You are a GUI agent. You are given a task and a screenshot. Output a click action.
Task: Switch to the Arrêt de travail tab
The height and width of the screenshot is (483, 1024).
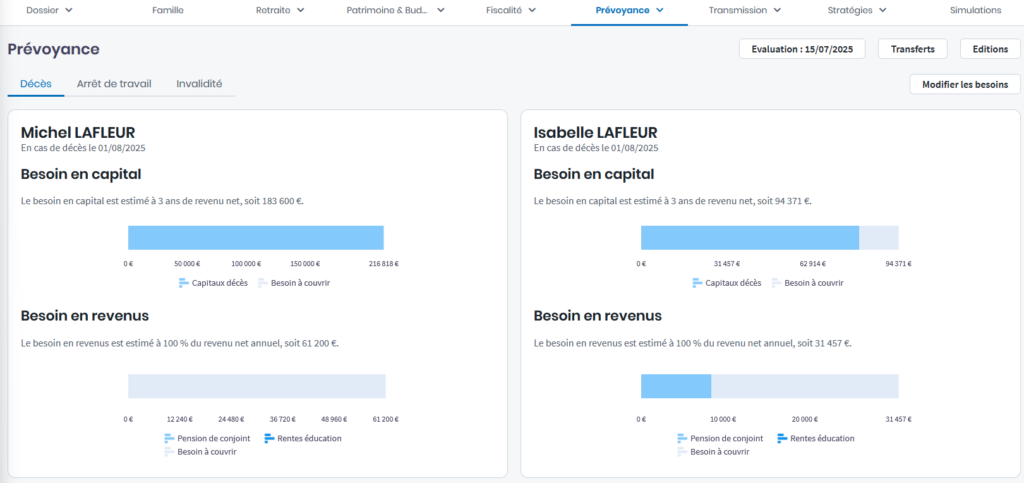pyautogui.click(x=114, y=84)
